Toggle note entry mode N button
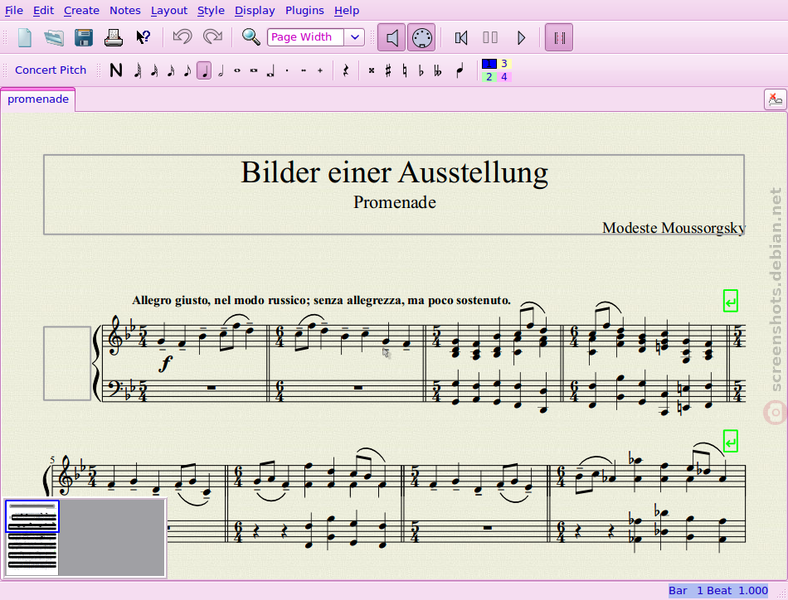 pos(116,70)
